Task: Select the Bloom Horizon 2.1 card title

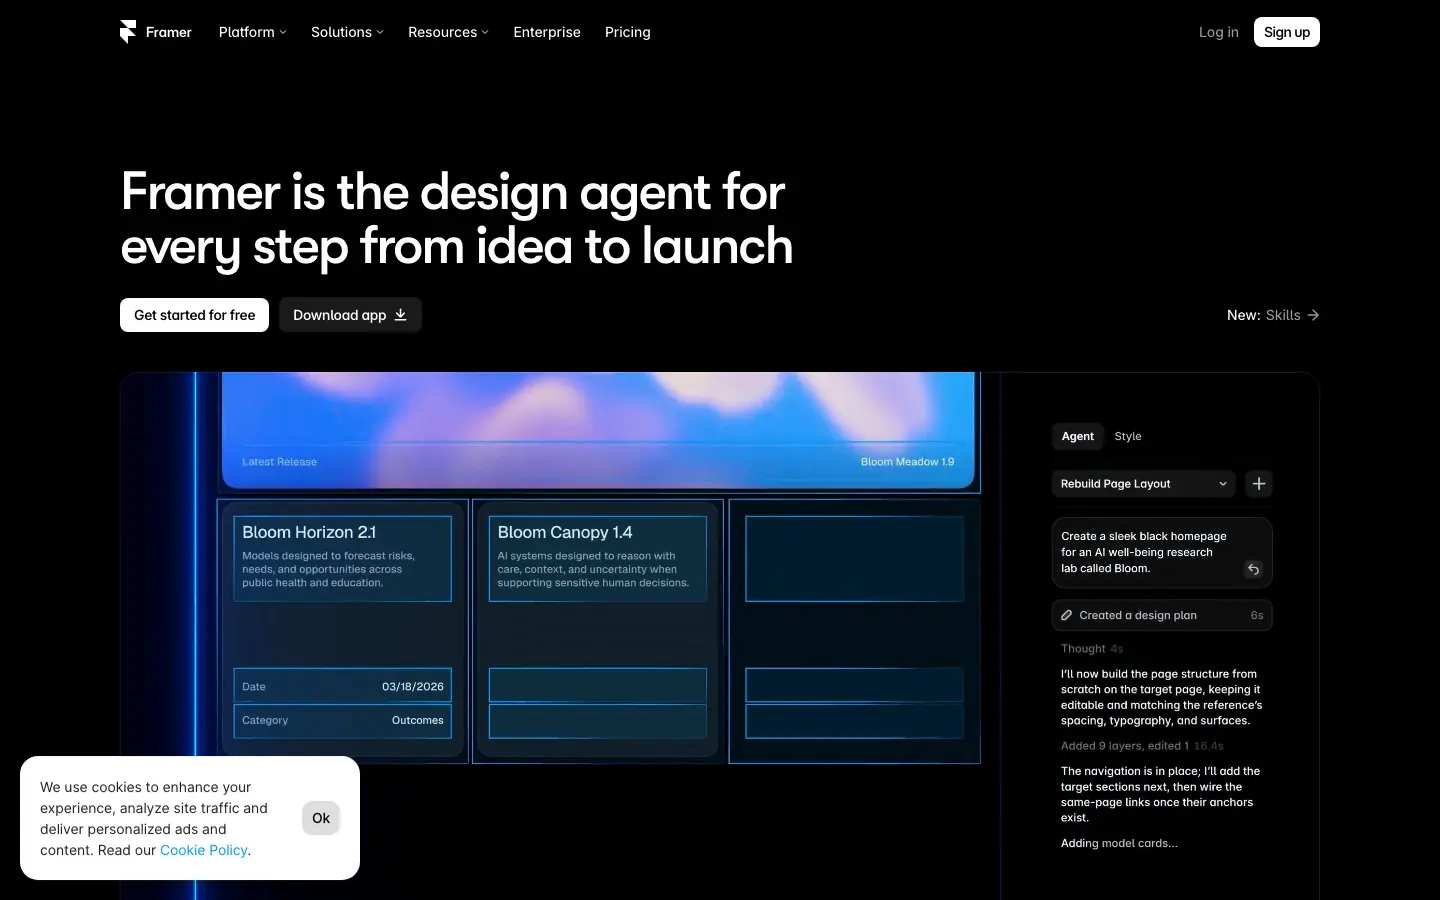Action: 309,532
